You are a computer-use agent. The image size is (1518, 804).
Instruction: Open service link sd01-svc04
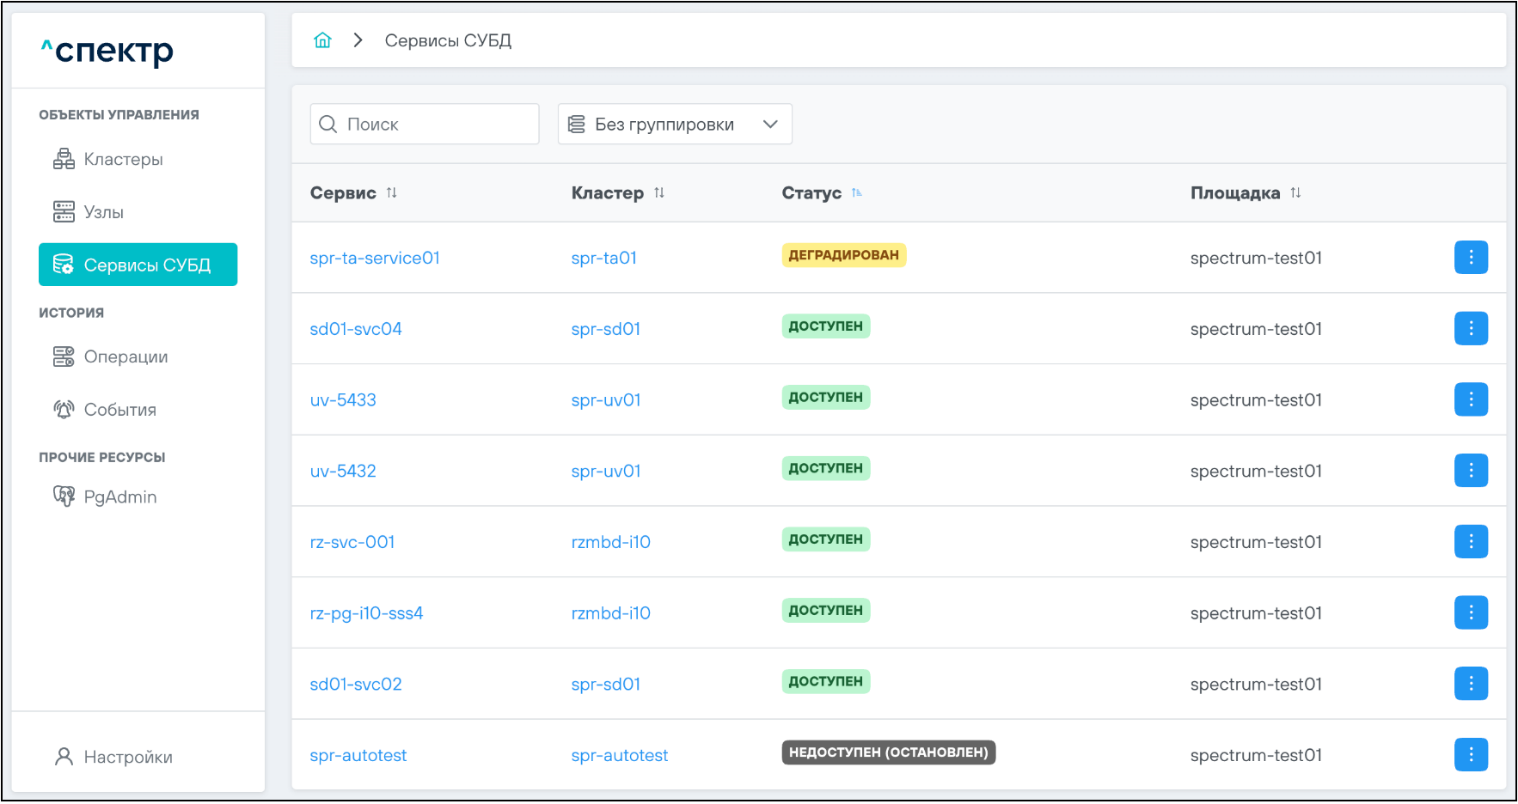click(x=356, y=329)
